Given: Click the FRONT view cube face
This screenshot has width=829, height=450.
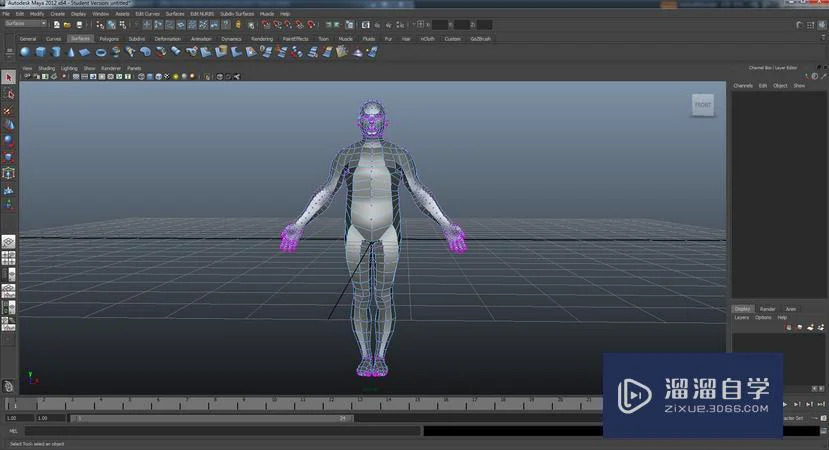Looking at the screenshot, I should coord(703,105).
